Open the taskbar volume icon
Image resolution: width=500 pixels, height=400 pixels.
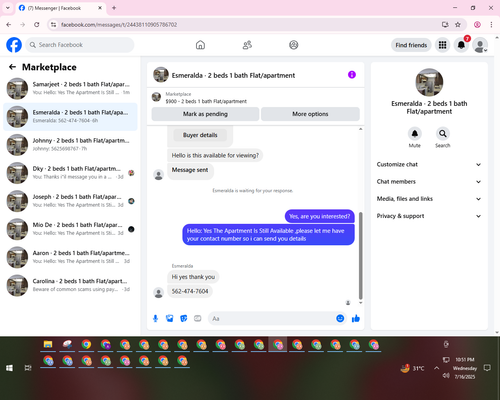click(x=446, y=376)
